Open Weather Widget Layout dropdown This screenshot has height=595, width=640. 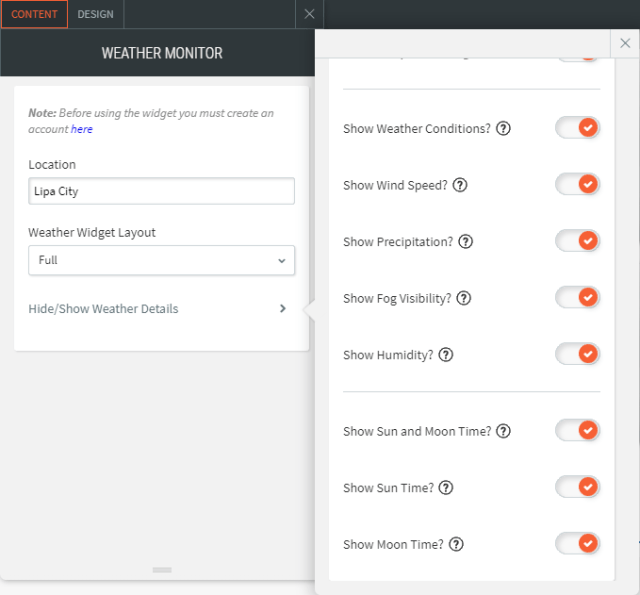[161, 260]
